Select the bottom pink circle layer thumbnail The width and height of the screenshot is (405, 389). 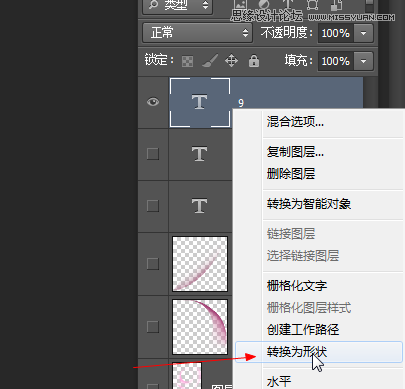pyautogui.click(x=187, y=376)
